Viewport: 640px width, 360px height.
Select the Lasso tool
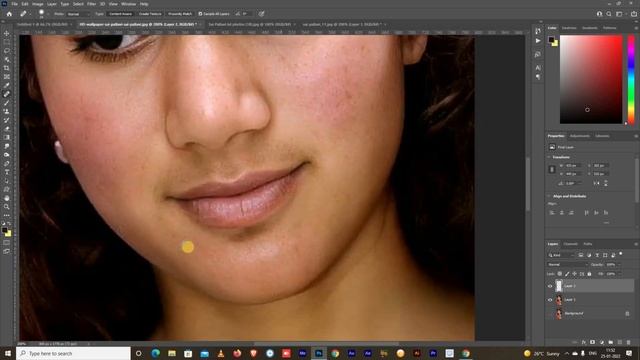pyautogui.click(x=7, y=51)
